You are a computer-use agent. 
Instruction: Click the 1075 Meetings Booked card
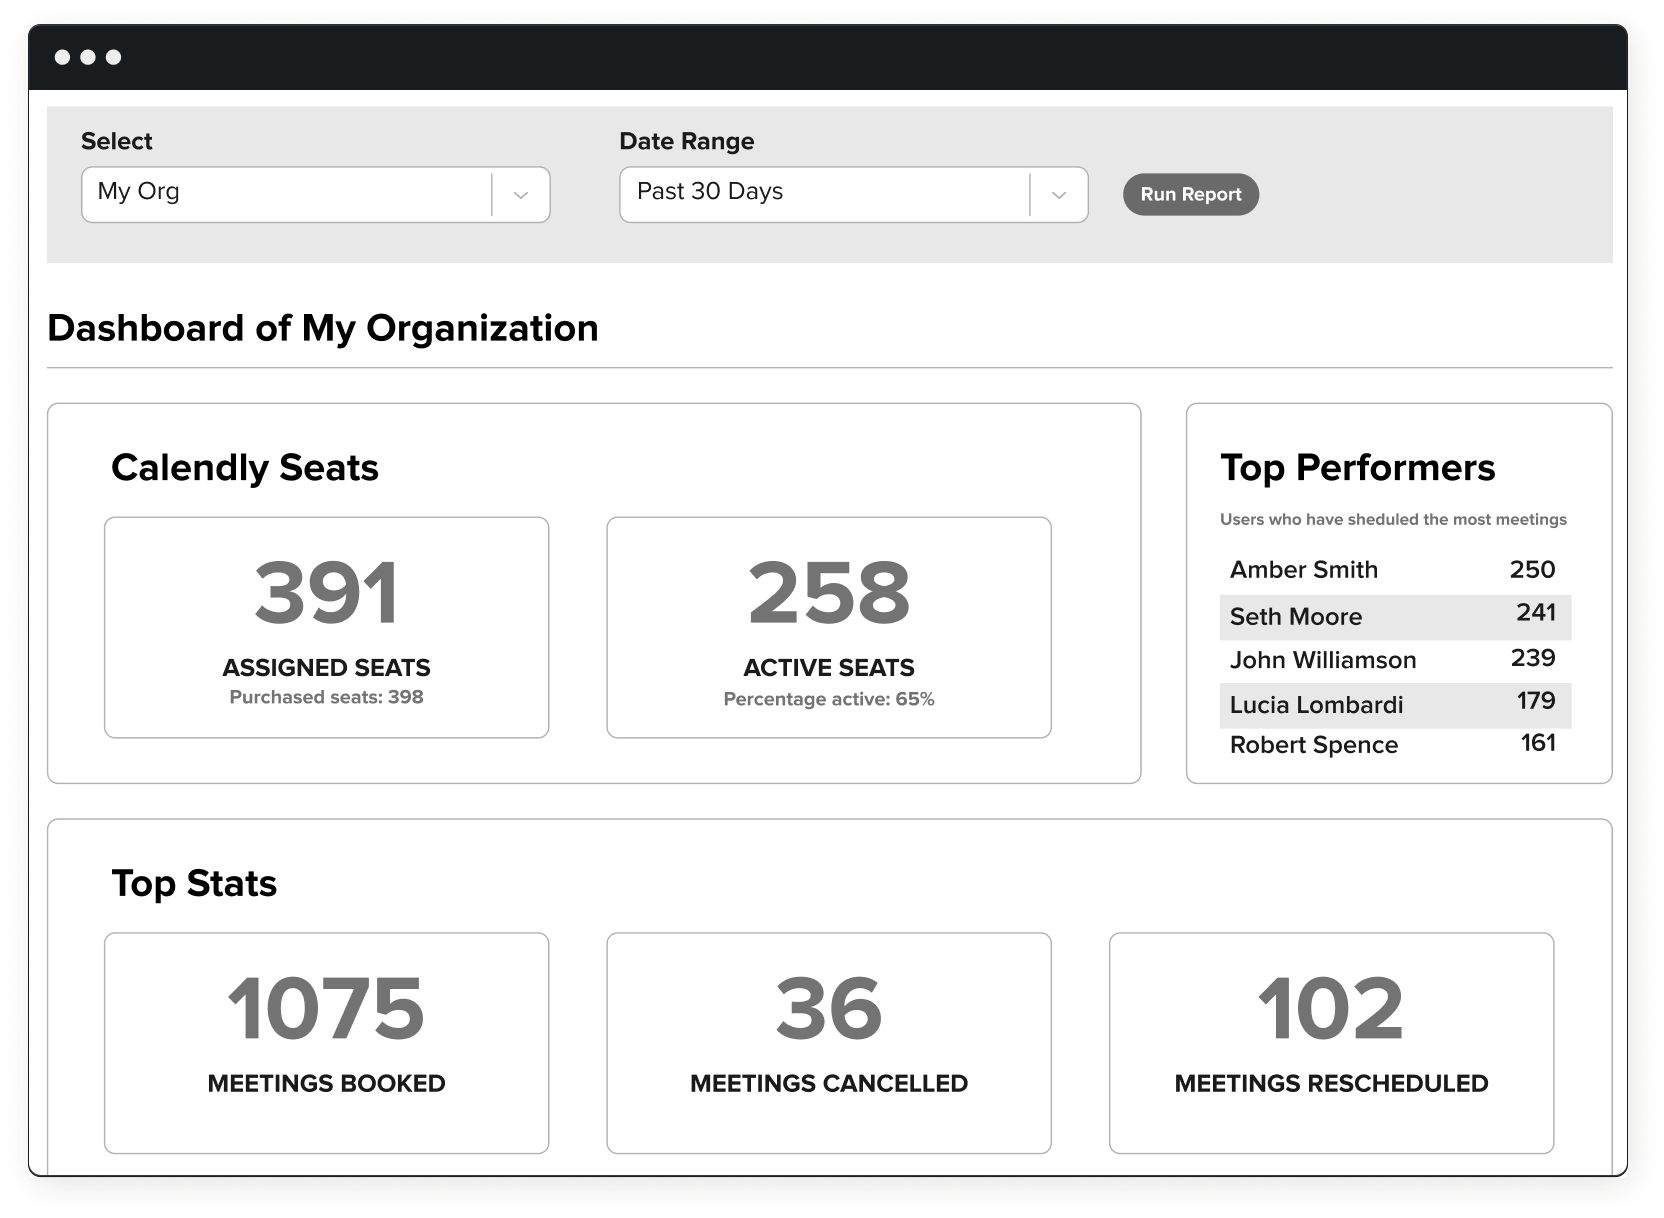click(326, 1043)
